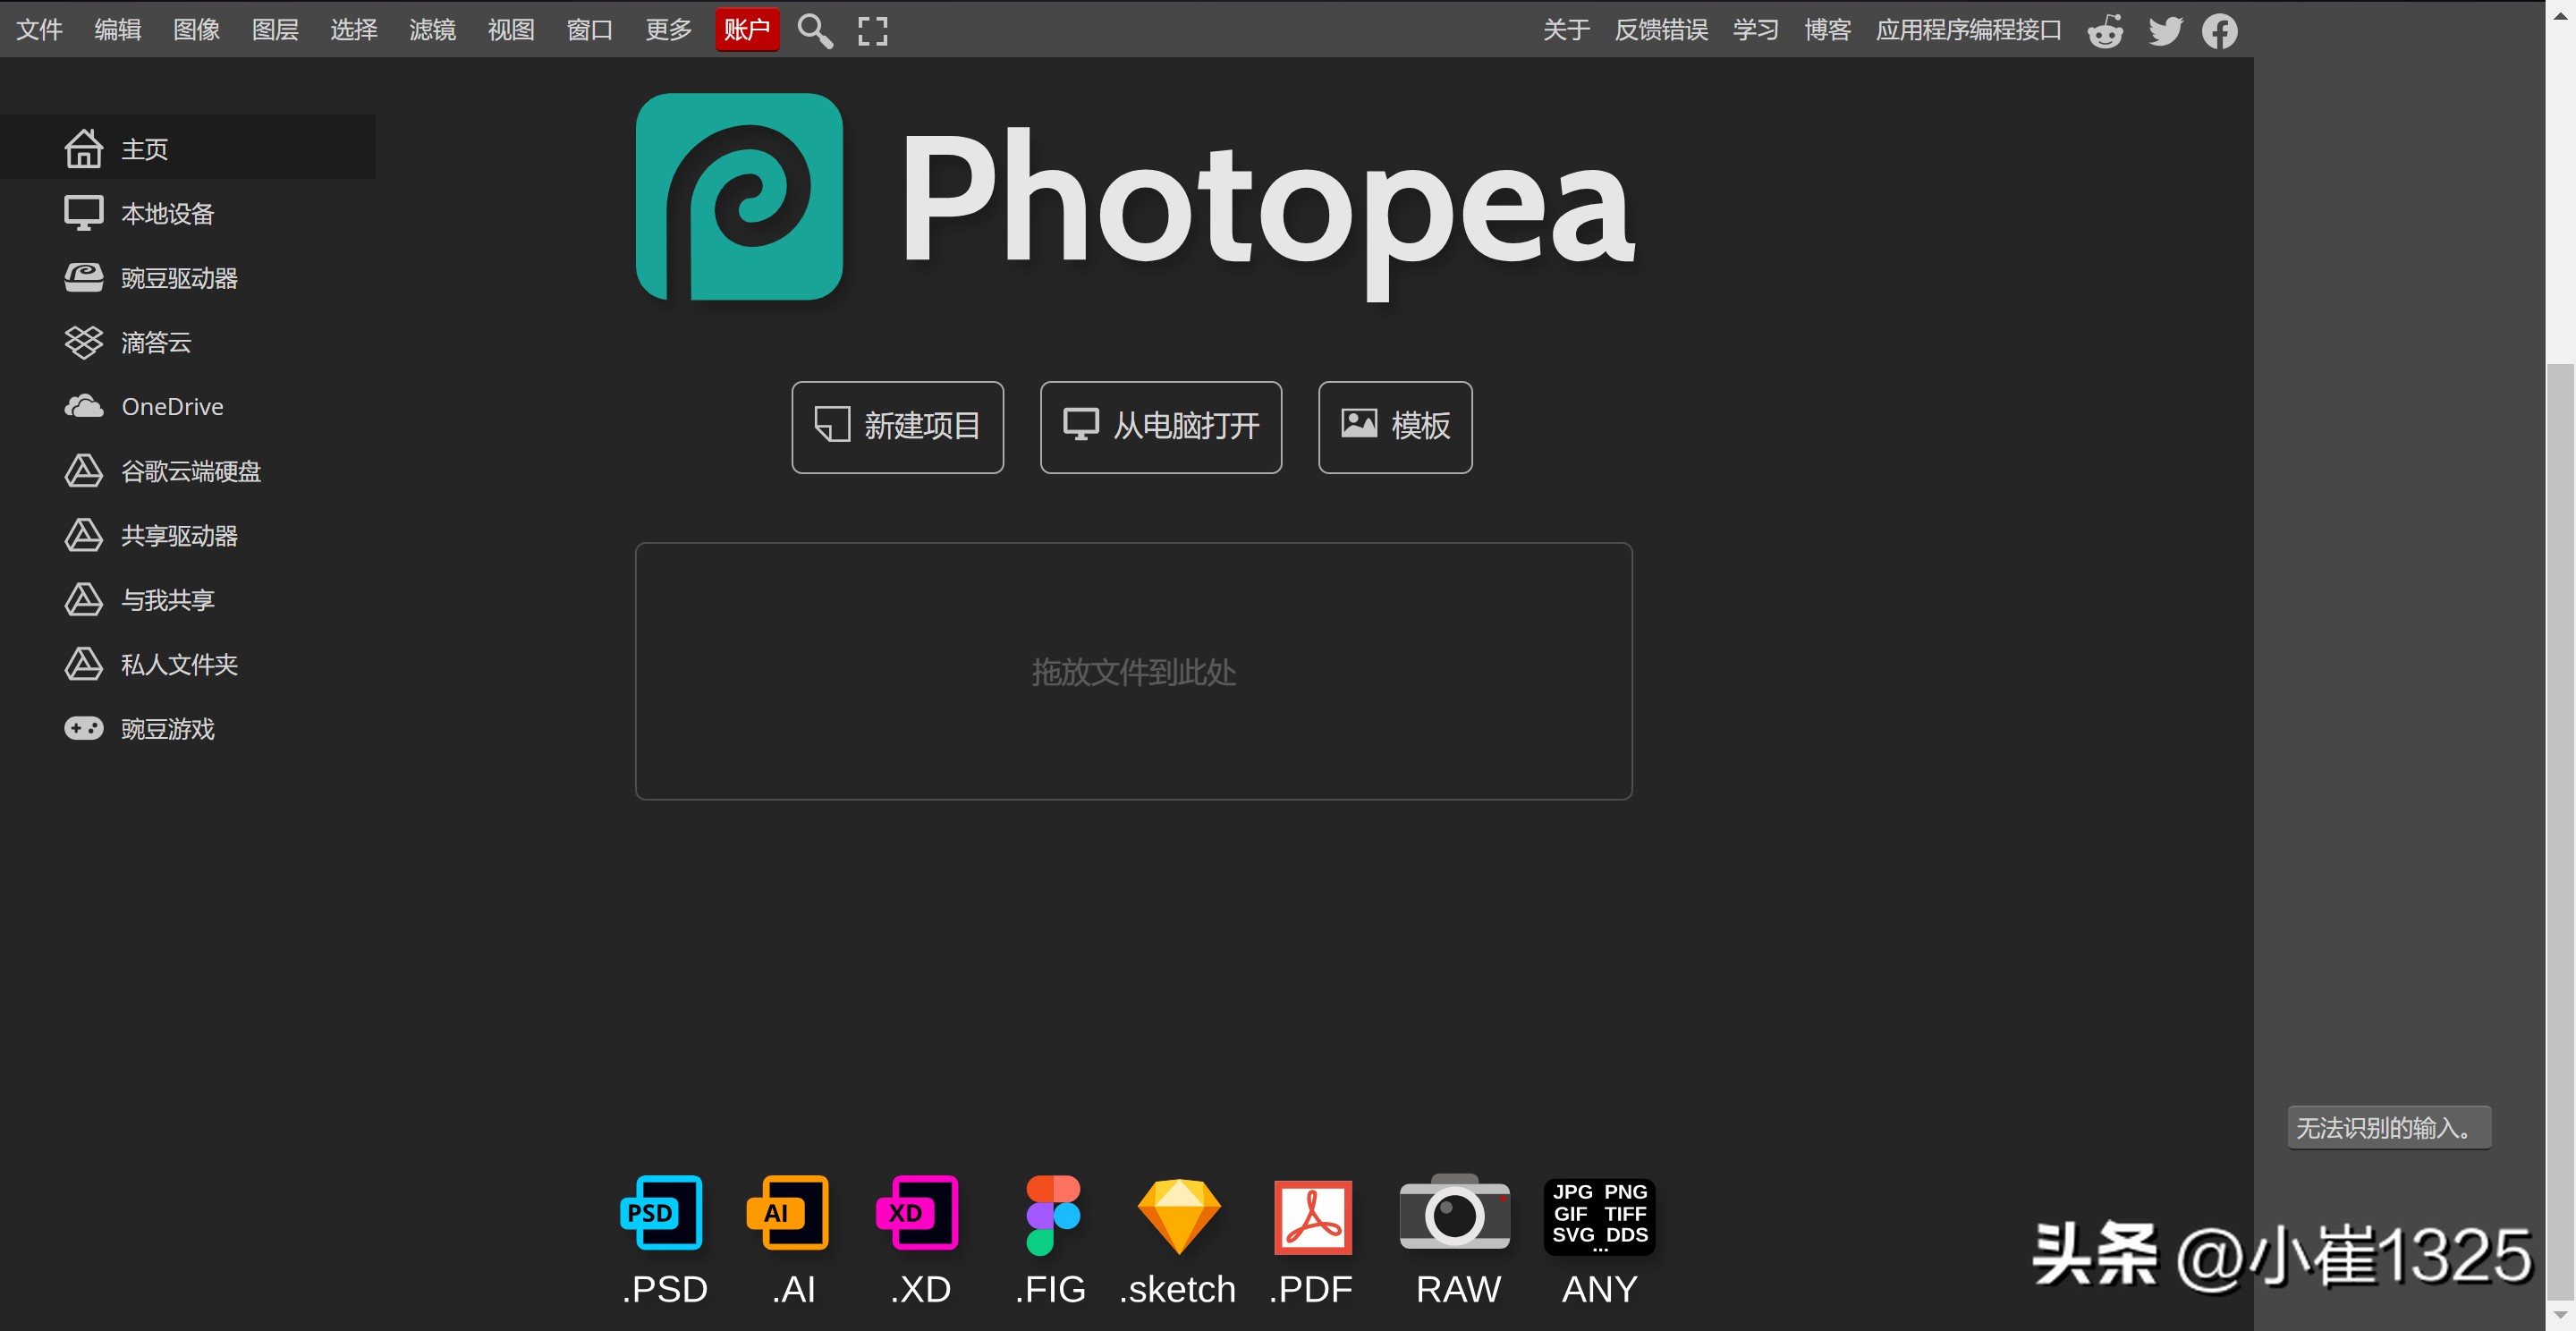Open the 图层 menu
Viewport: 2576px width, 1331px height.
[x=275, y=30]
